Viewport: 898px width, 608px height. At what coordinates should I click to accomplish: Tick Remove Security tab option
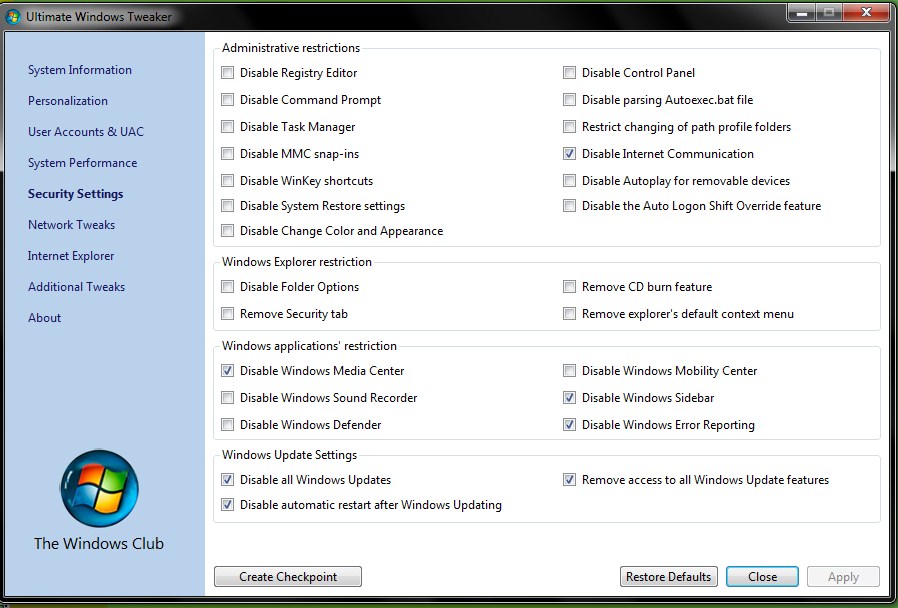click(x=227, y=314)
